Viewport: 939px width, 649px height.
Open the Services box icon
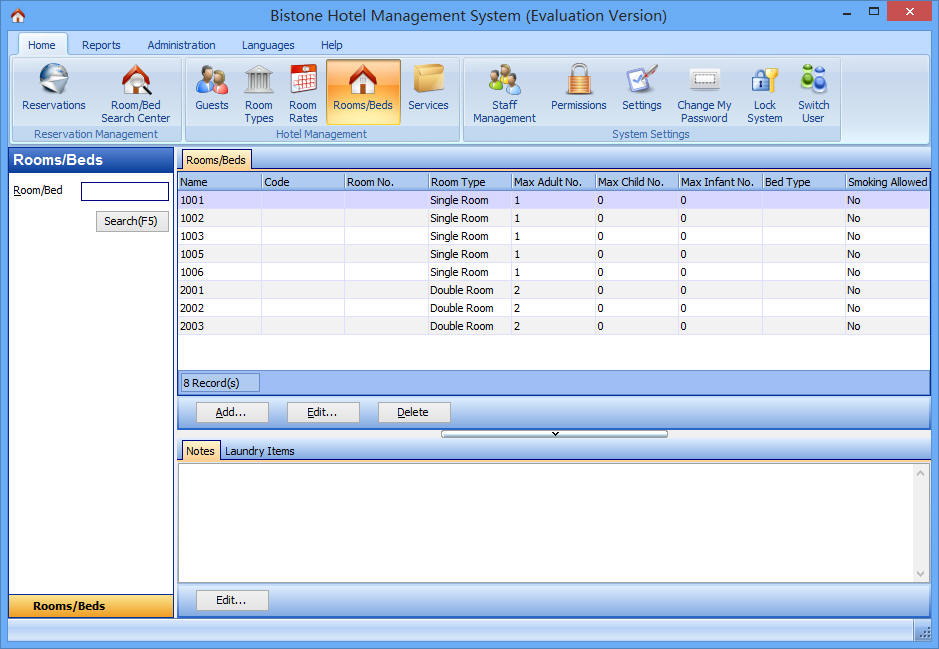[x=428, y=87]
